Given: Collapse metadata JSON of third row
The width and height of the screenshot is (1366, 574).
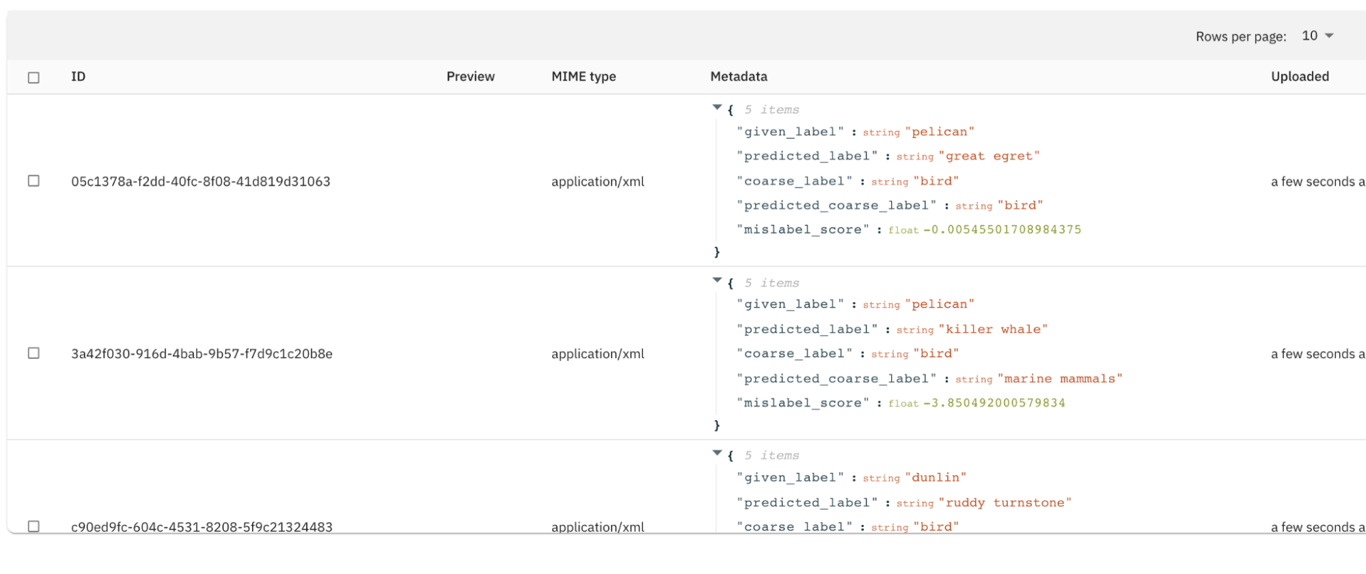Looking at the screenshot, I should click(x=717, y=453).
